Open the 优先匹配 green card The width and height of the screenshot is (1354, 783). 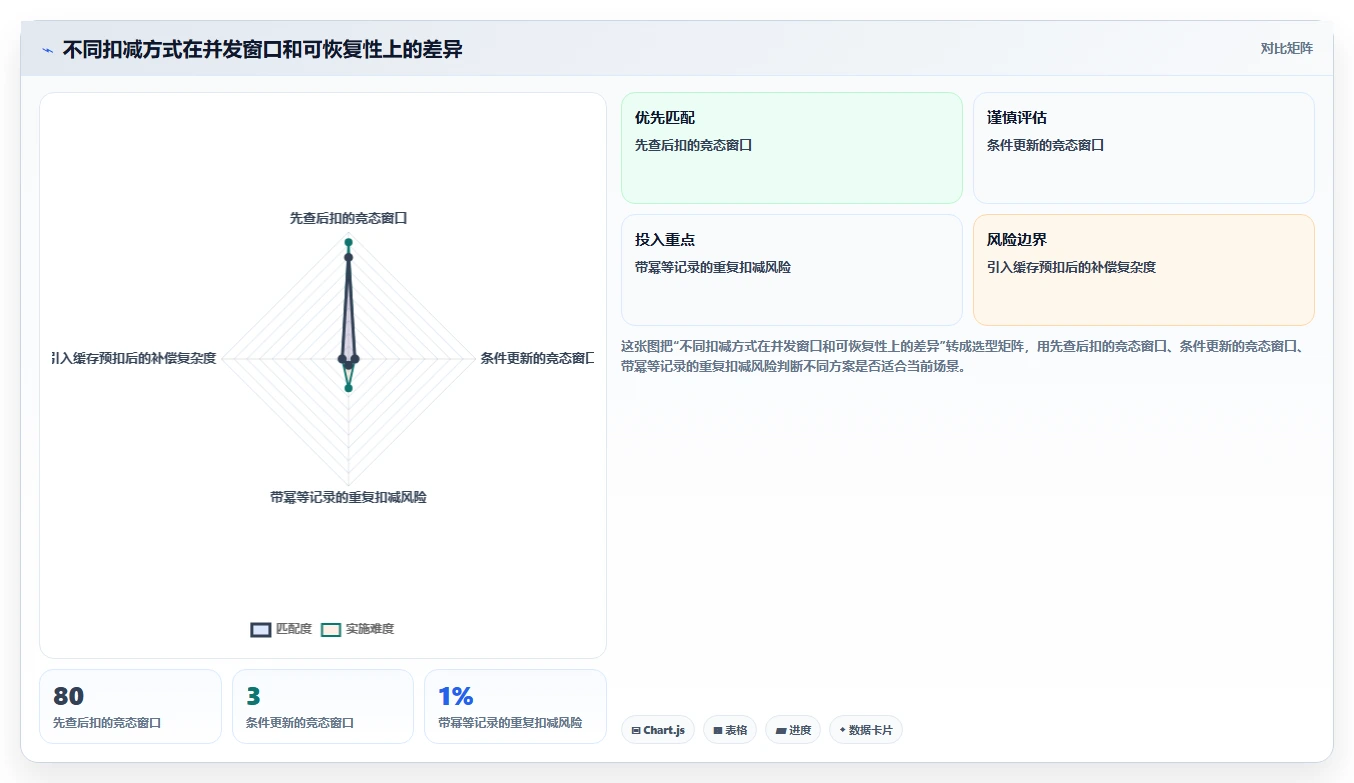pyautogui.click(x=792, y=148)
